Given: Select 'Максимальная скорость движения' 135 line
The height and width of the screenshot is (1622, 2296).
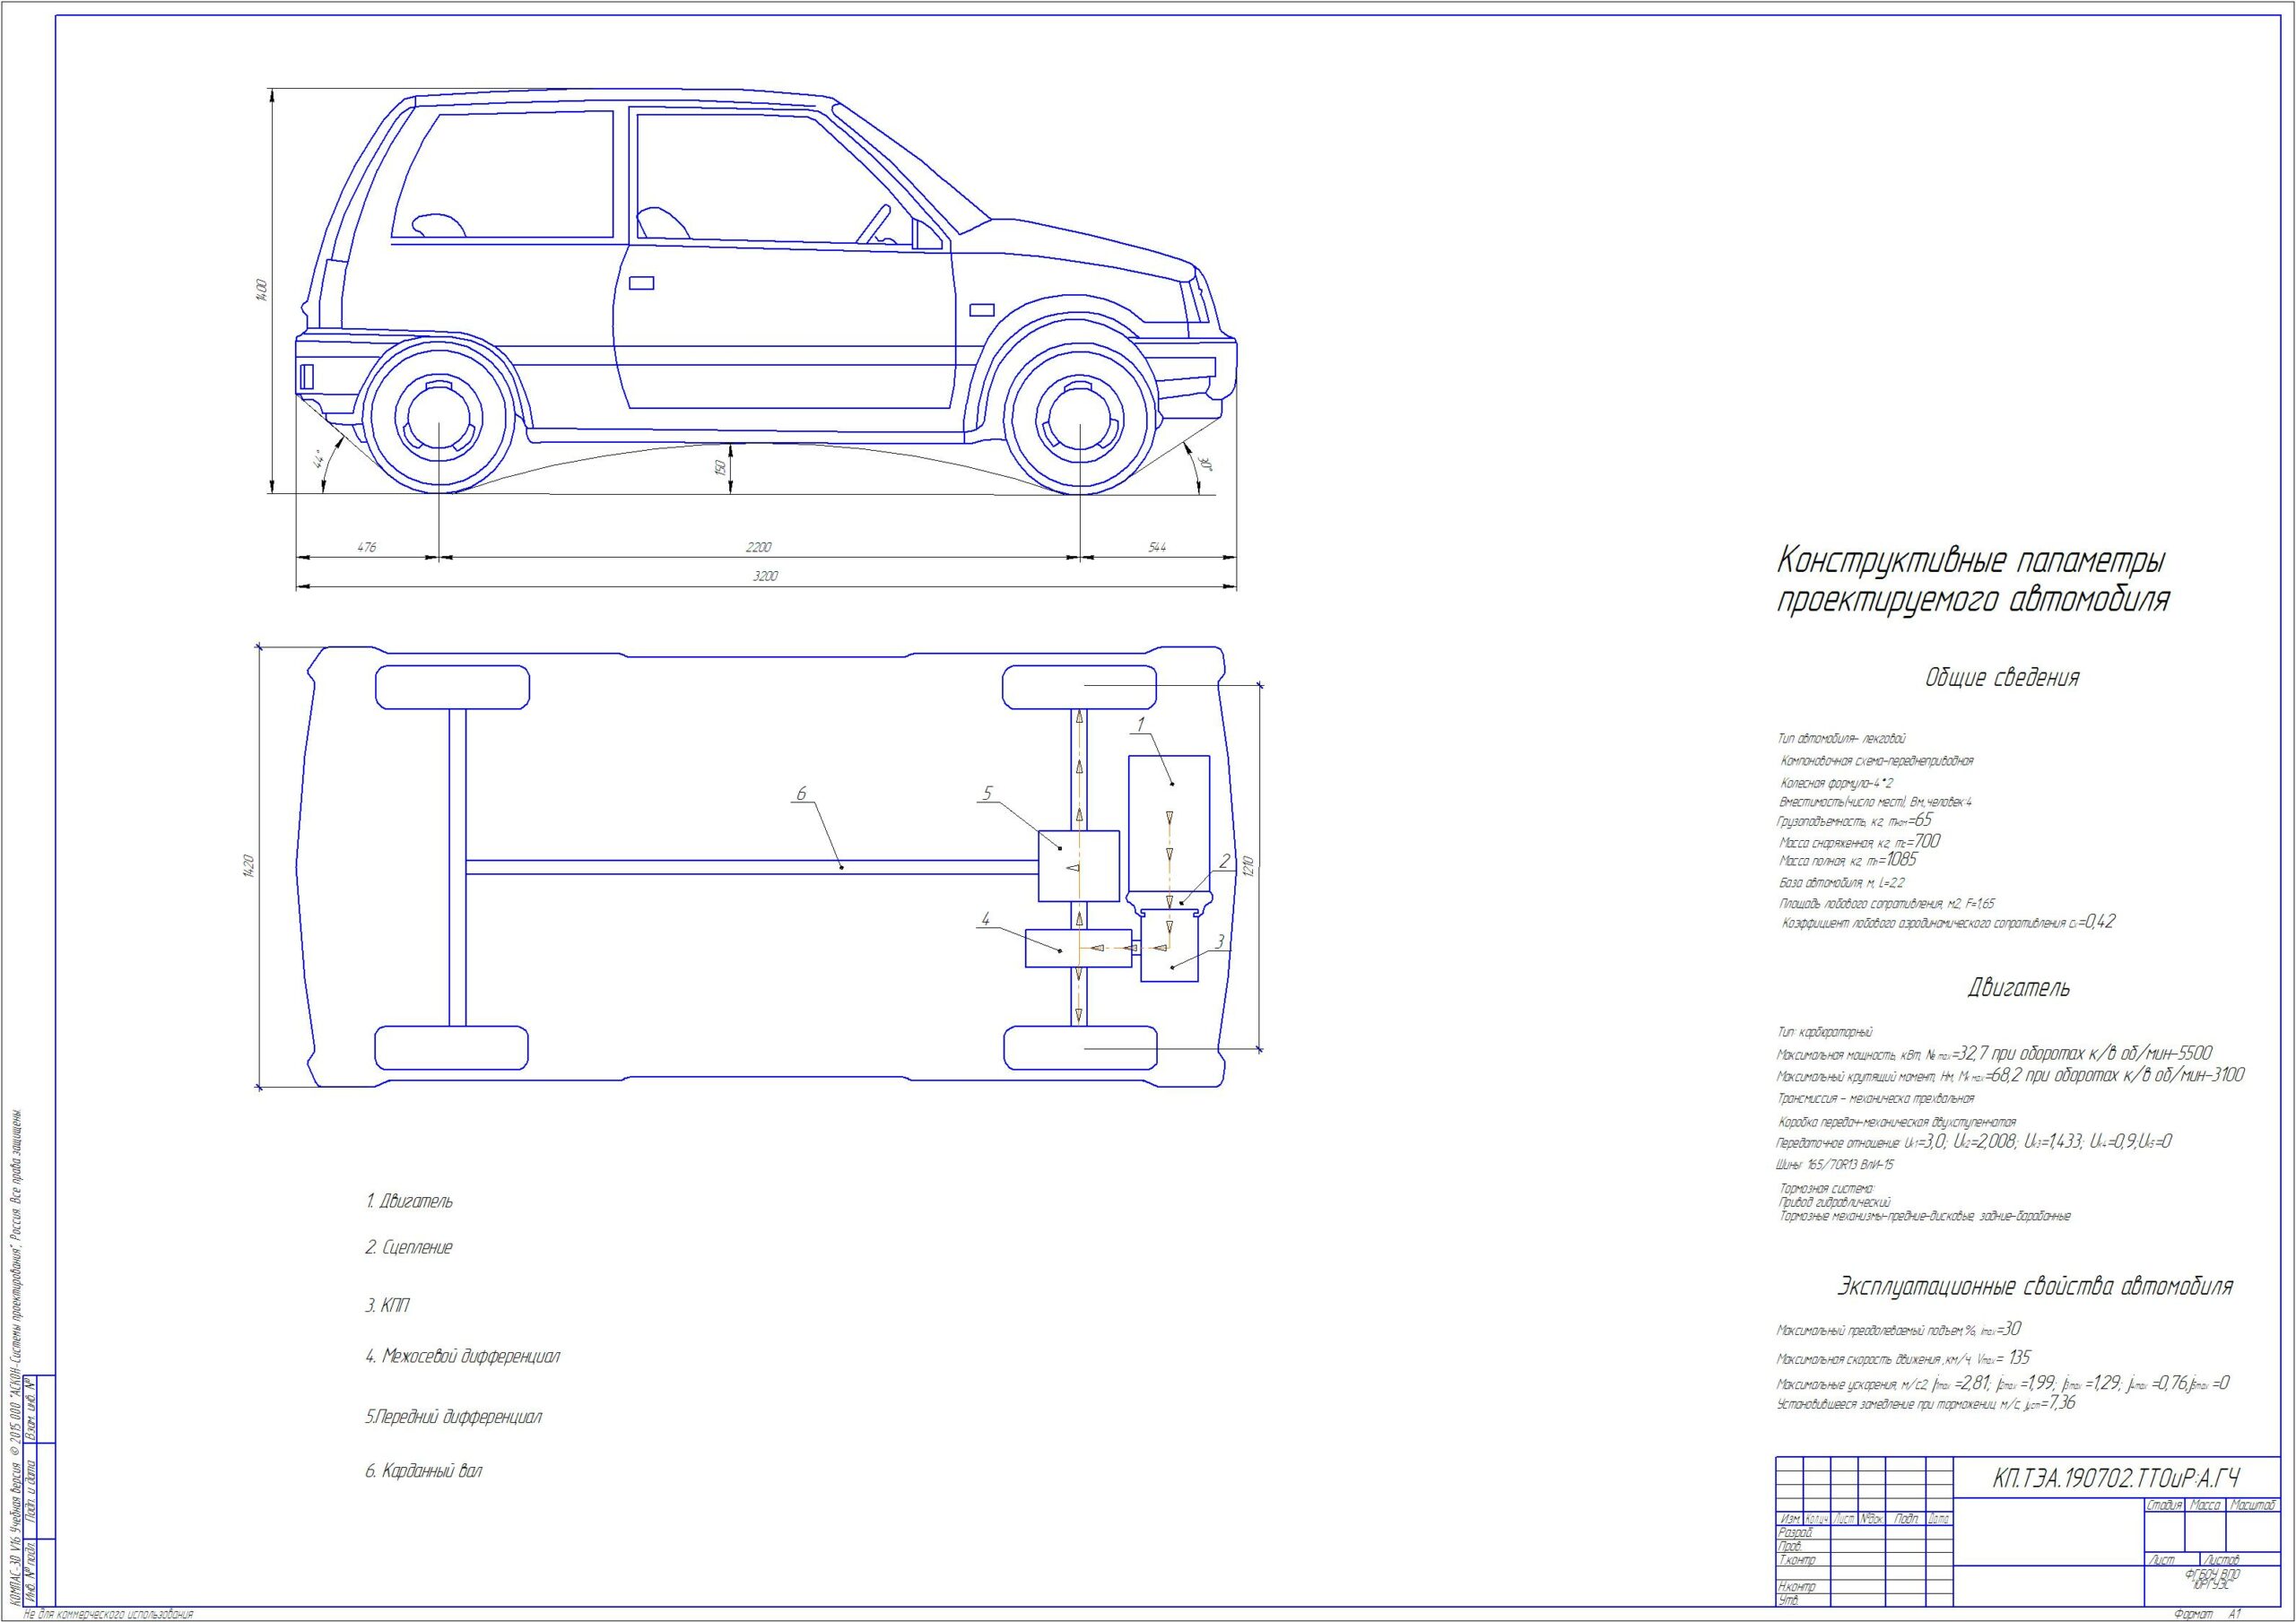Looking at the screenshot, I should pos(1903,1358).
